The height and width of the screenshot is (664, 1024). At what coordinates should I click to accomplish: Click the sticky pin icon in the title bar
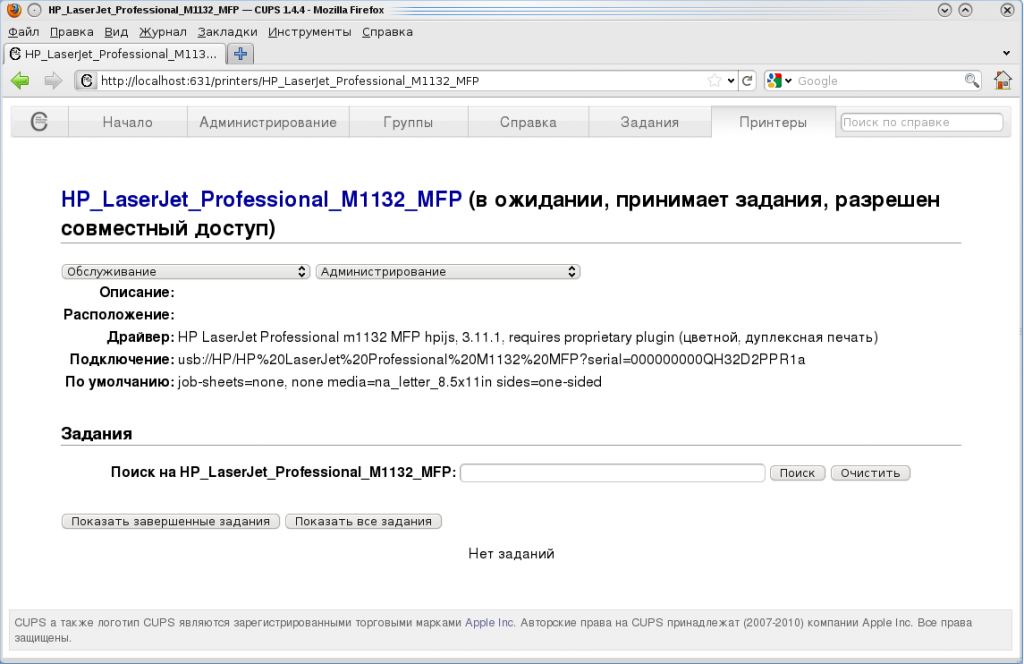pyautogui.click(x=35, y=10)
